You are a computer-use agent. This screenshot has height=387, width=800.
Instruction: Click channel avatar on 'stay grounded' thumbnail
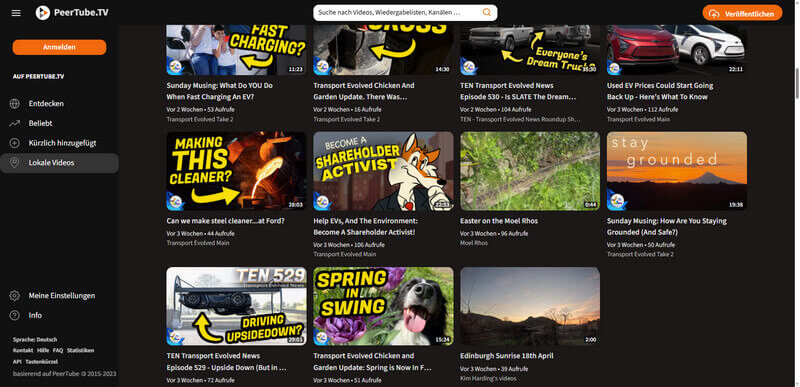click(616, 202)
